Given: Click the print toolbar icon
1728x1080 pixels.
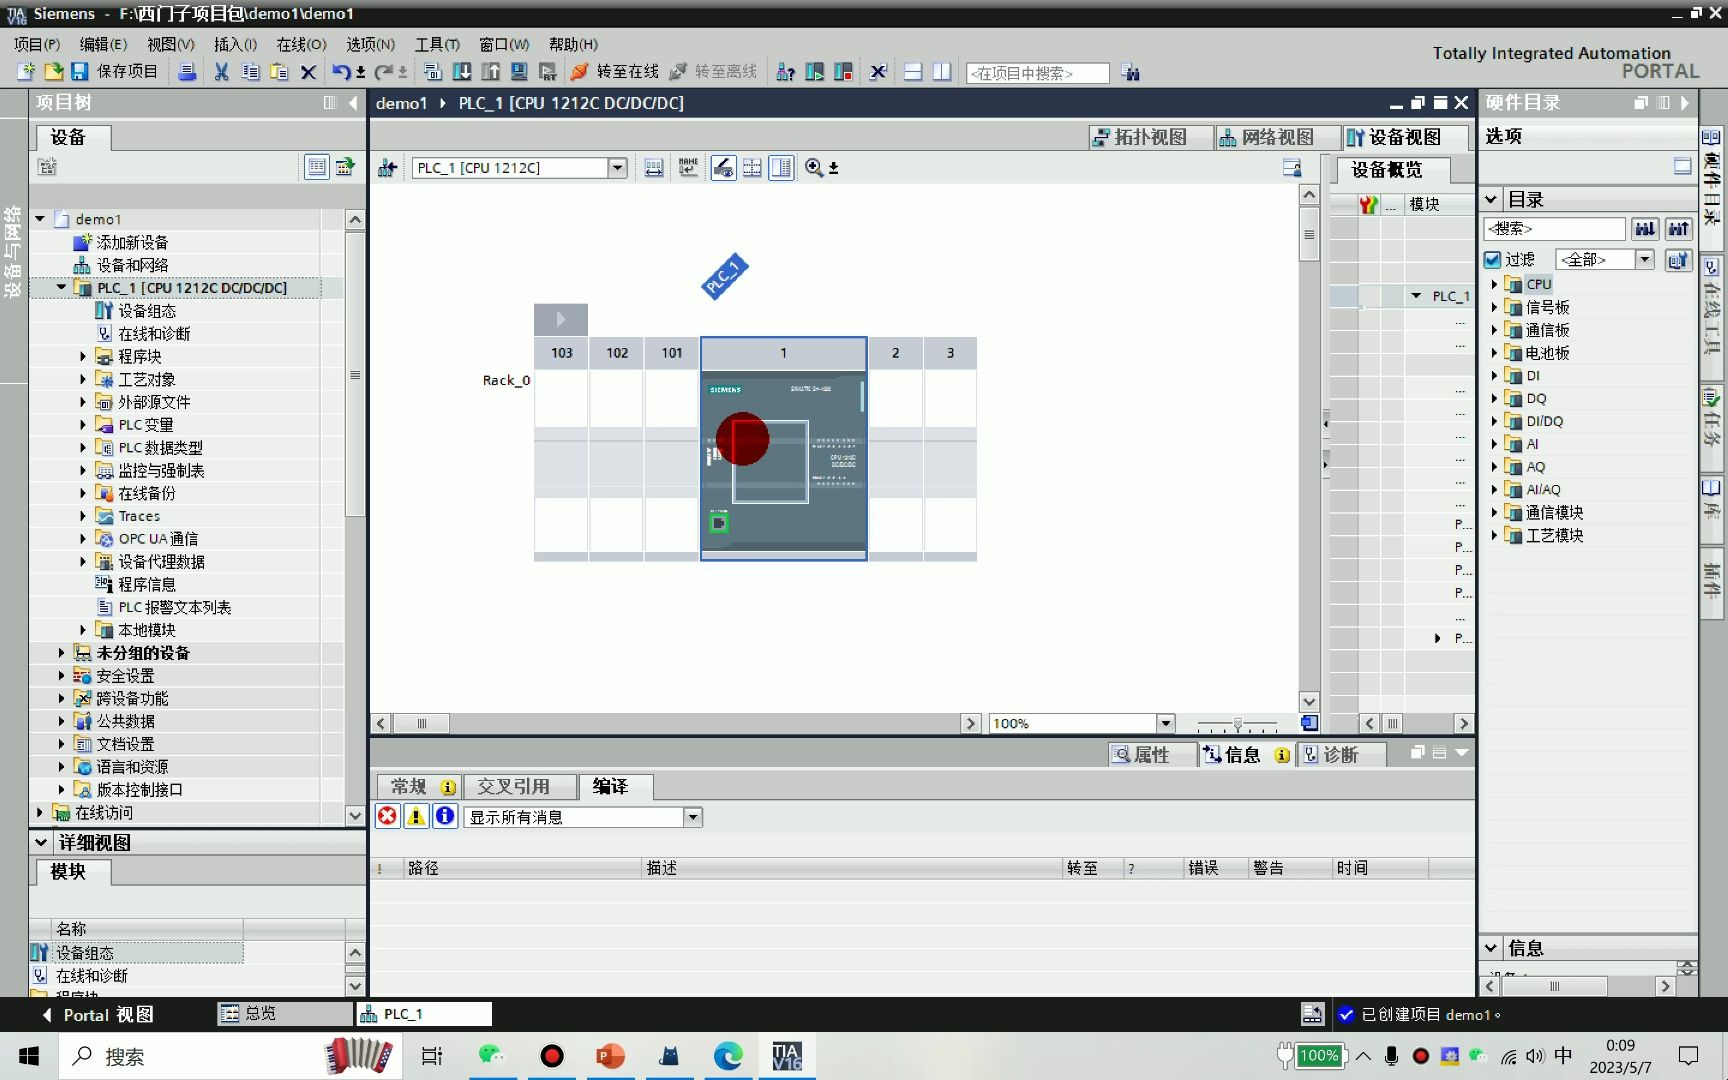Looking at the screenshot, I should (x=187, y=72).
